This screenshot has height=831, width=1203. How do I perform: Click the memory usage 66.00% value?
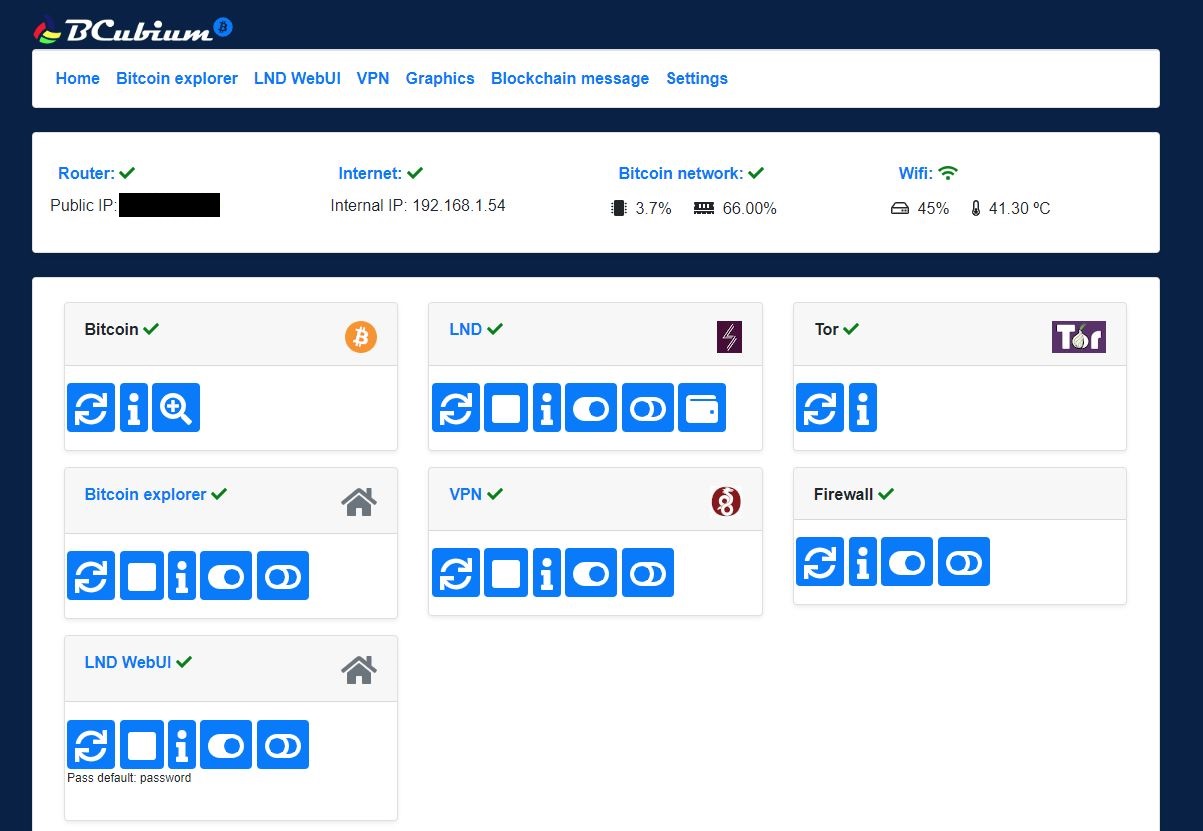pyautogui.click(x=749, y=208)
